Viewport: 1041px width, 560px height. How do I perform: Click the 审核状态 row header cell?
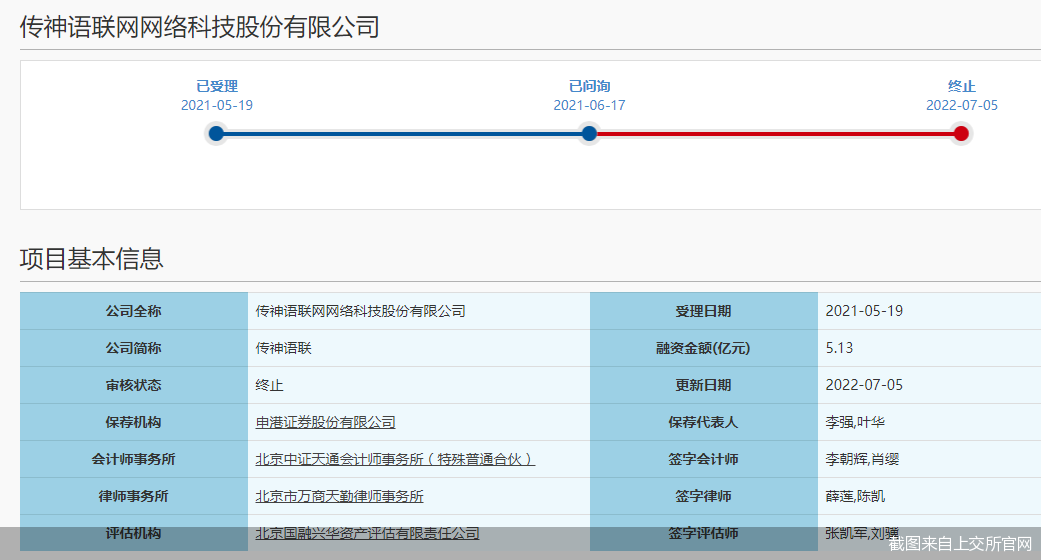pos(133,385)
